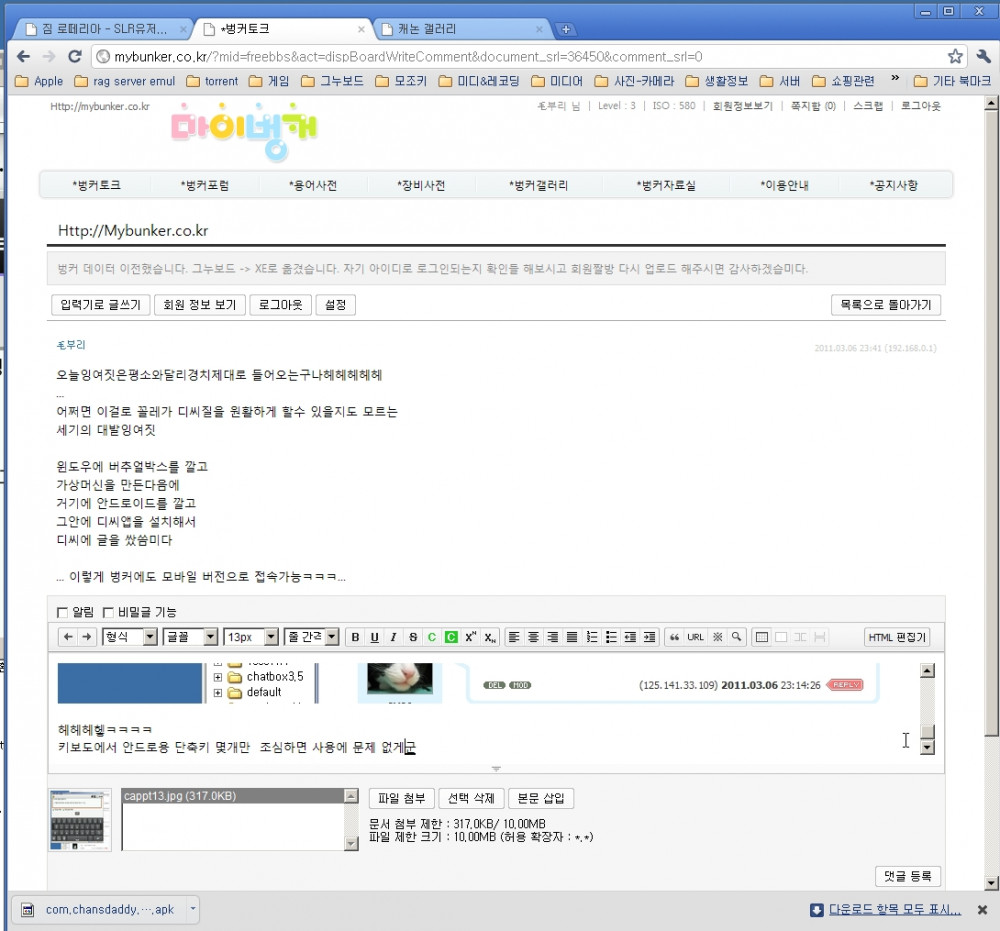
Task: Click the browser back arrow
Action: point(24,56)
